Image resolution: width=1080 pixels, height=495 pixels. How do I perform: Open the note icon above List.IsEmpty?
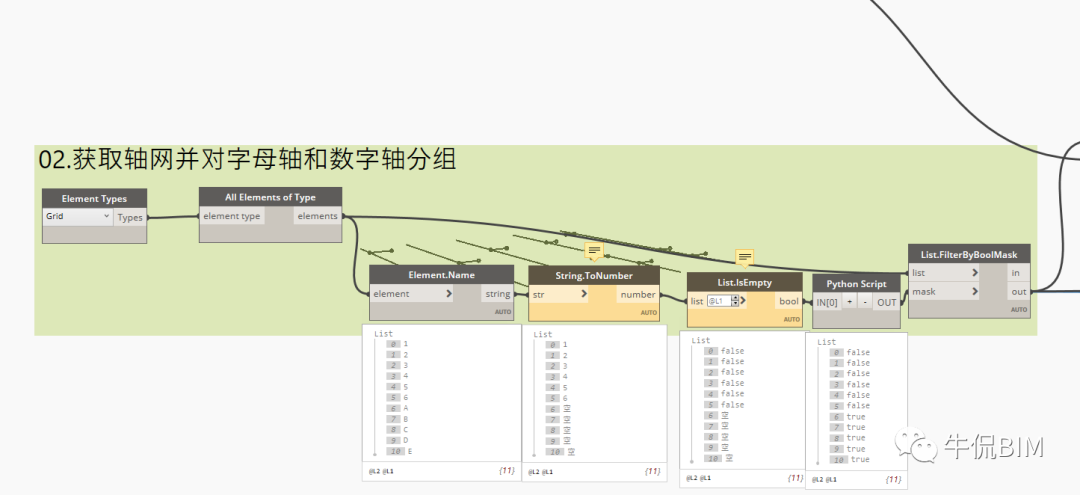pos(745,258)
